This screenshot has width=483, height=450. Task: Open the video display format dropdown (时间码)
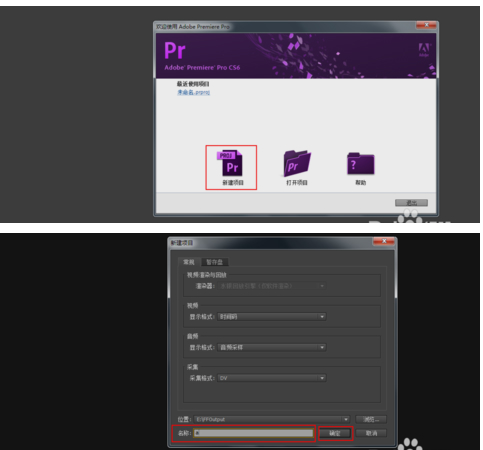[272, 317]
